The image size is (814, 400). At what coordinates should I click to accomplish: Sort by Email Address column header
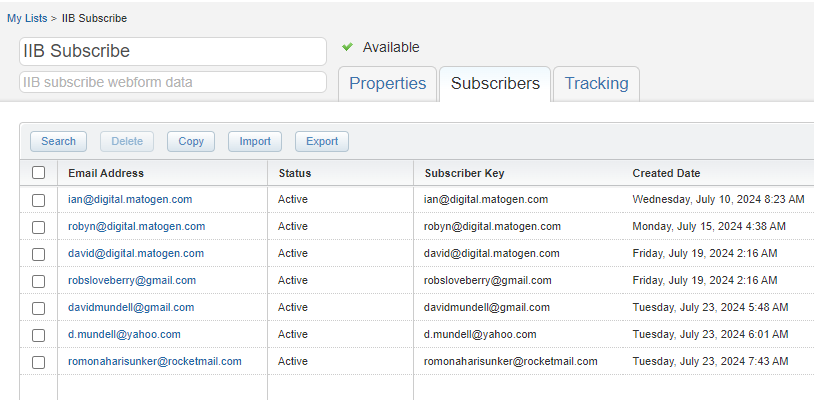click(x=106, y=173)
